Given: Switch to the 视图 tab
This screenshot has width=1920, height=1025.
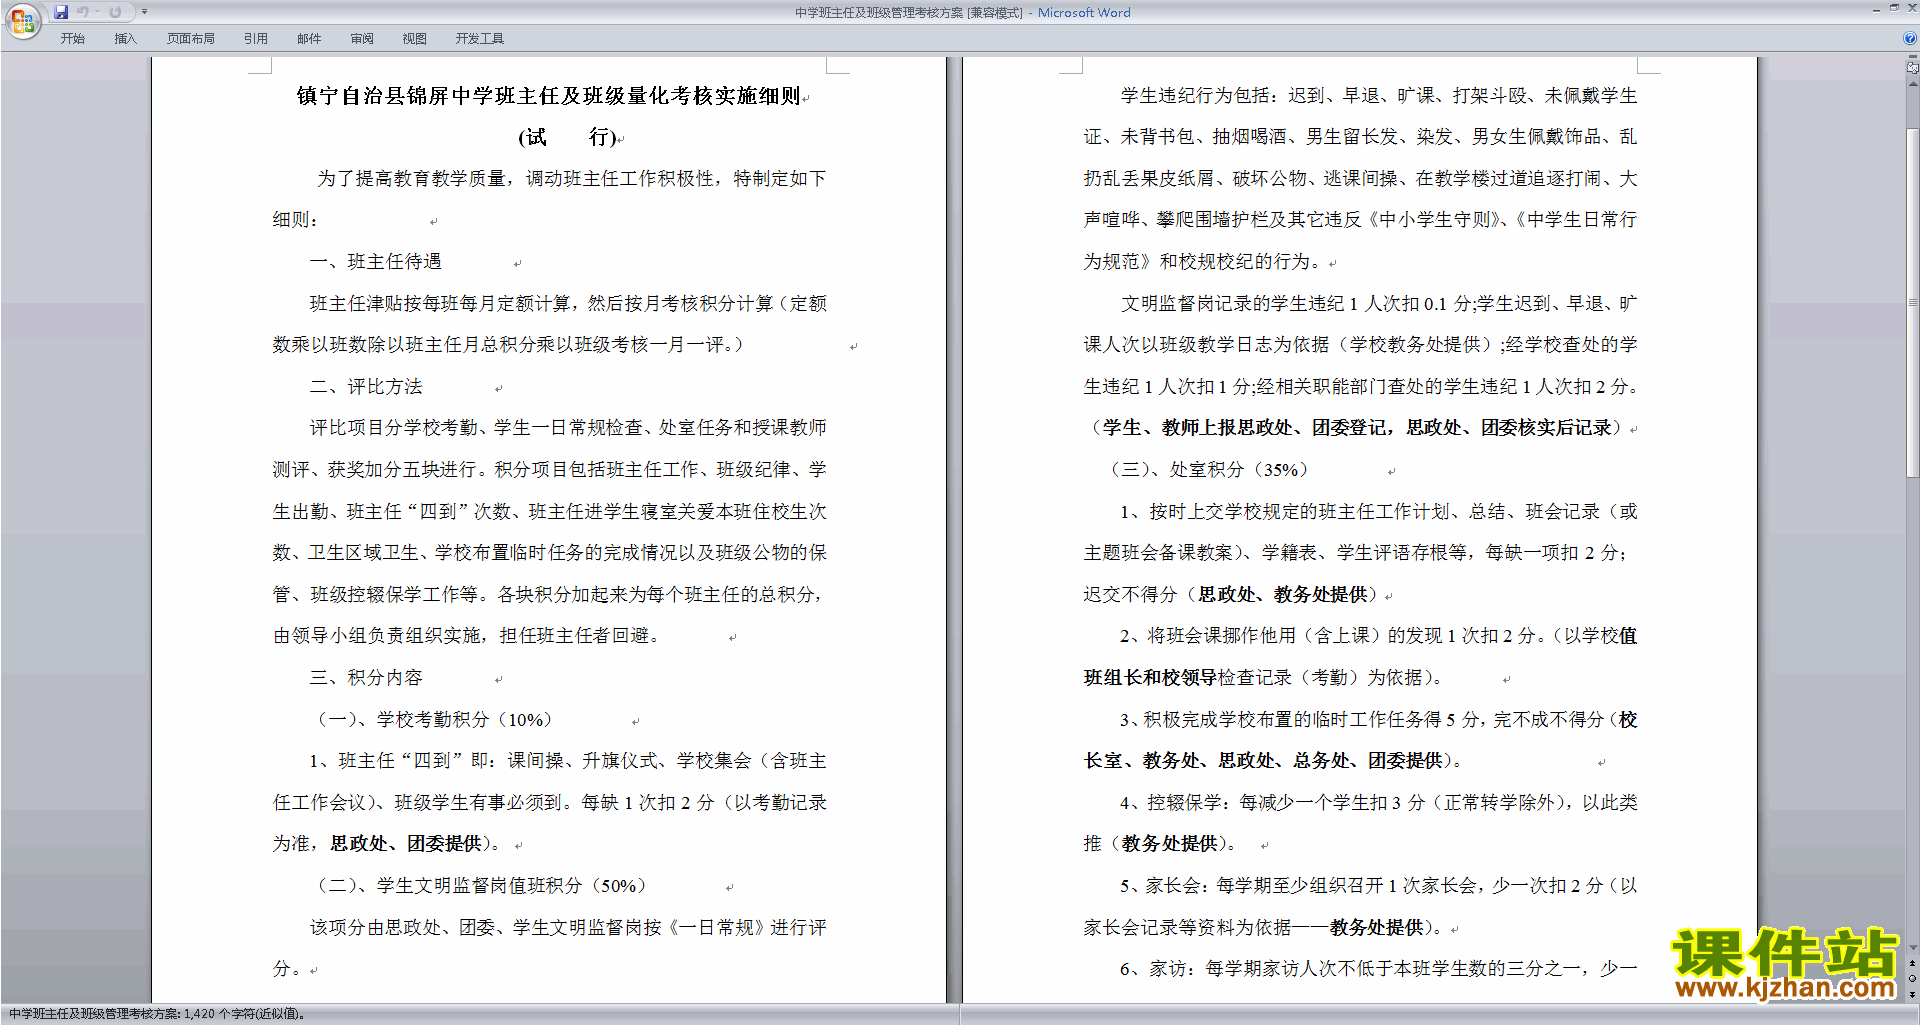Looking at the screenshot, I should 414,38.
